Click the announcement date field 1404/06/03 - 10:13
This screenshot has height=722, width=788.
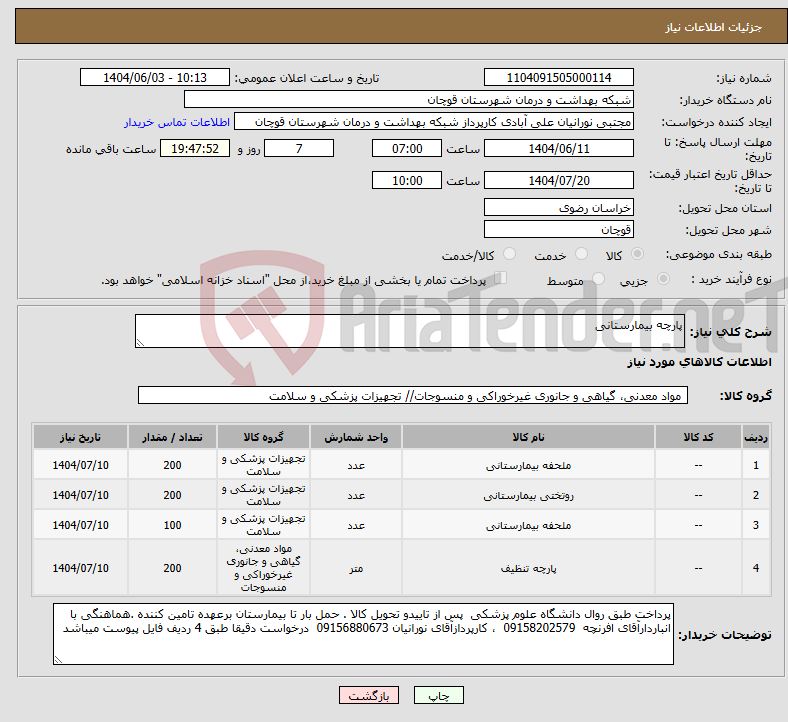pos(155,77)
